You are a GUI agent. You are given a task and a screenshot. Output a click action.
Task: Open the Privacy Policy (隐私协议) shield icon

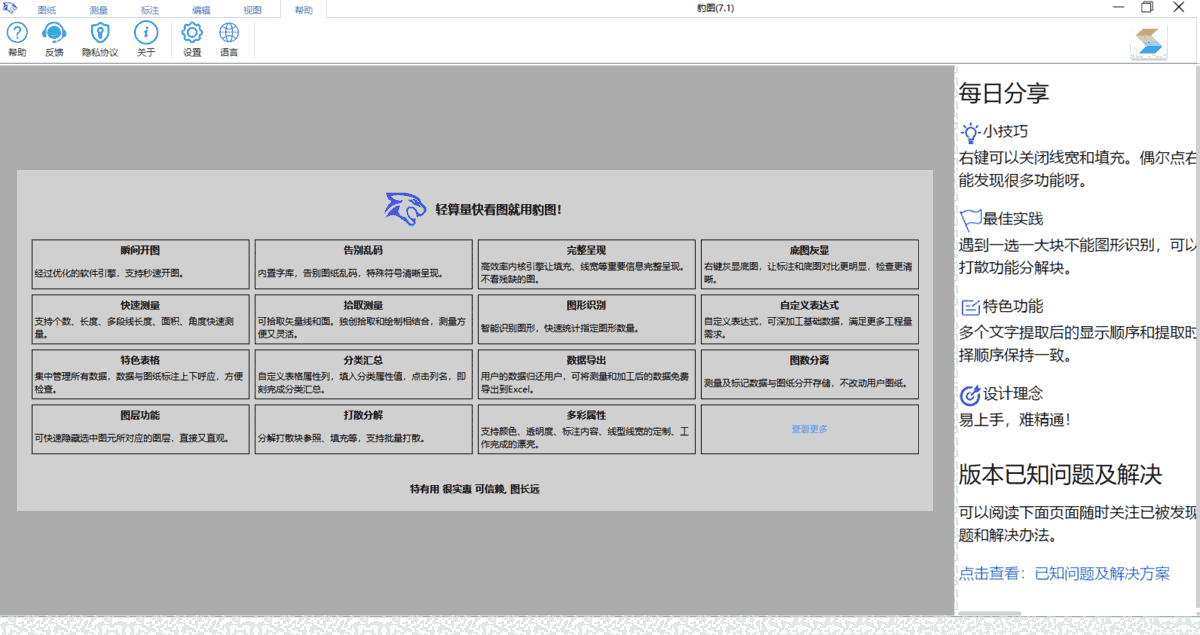pos(100,40)
